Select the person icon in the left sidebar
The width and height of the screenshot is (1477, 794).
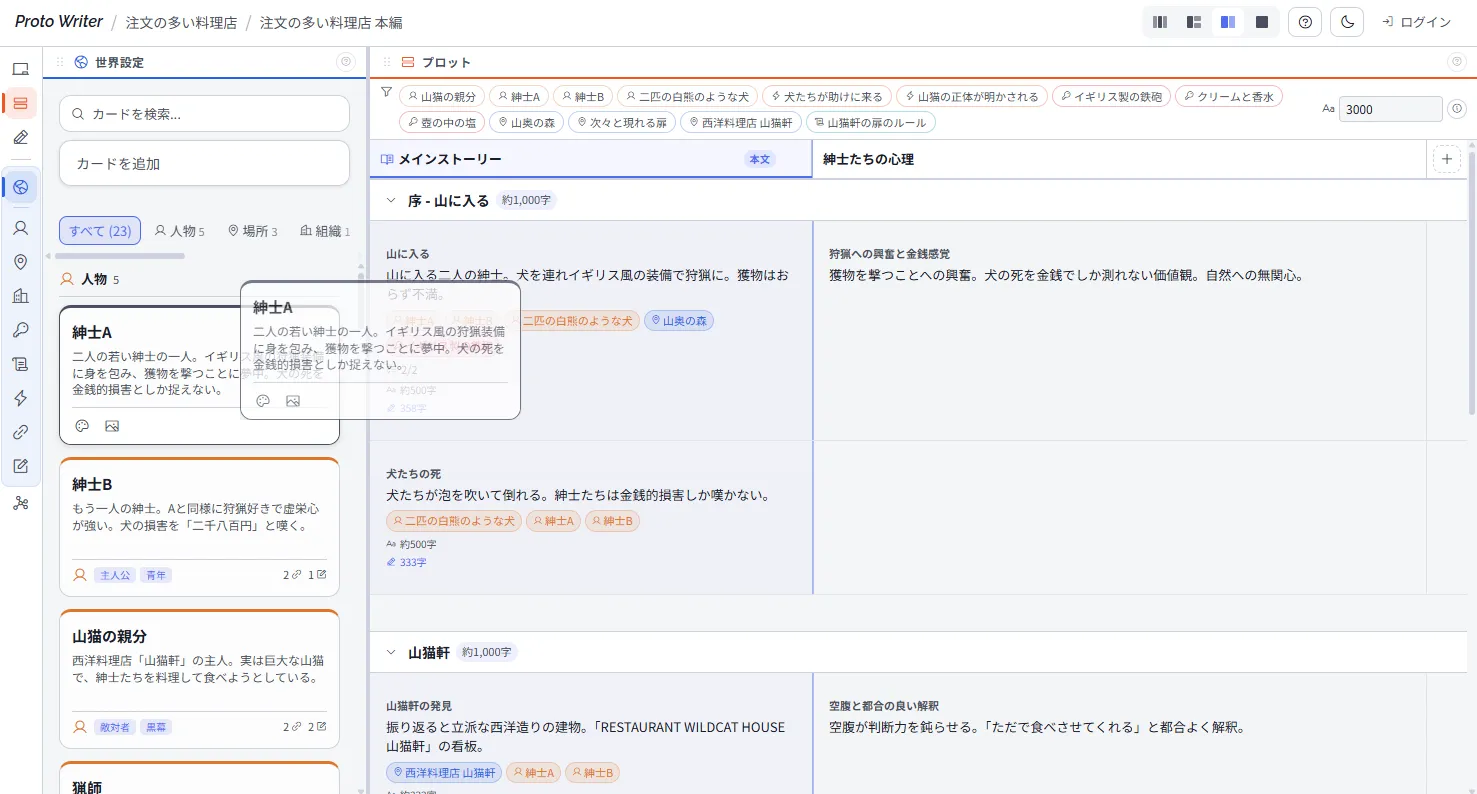(x=21, y=227)
